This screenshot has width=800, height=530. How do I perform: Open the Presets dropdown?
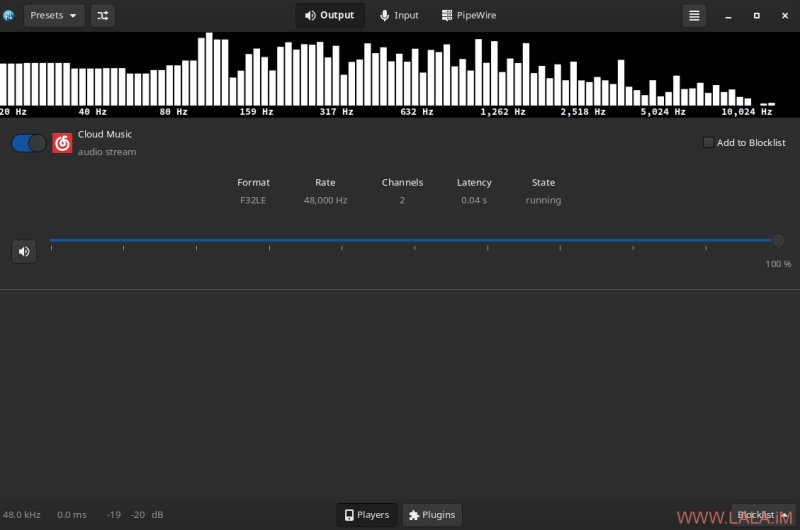click(x=54, y=15)
